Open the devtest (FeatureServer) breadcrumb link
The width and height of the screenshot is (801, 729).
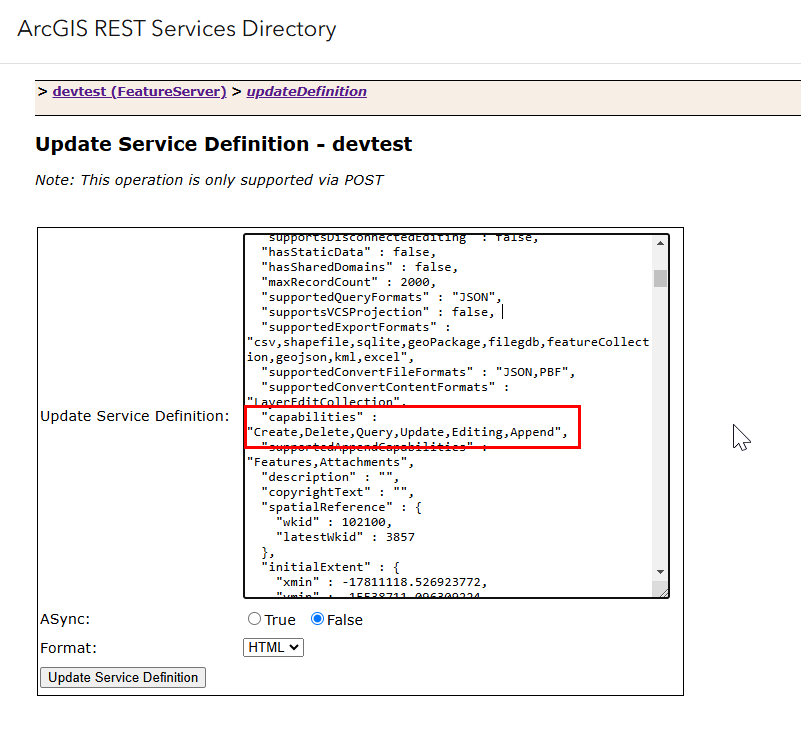(138, 91)
